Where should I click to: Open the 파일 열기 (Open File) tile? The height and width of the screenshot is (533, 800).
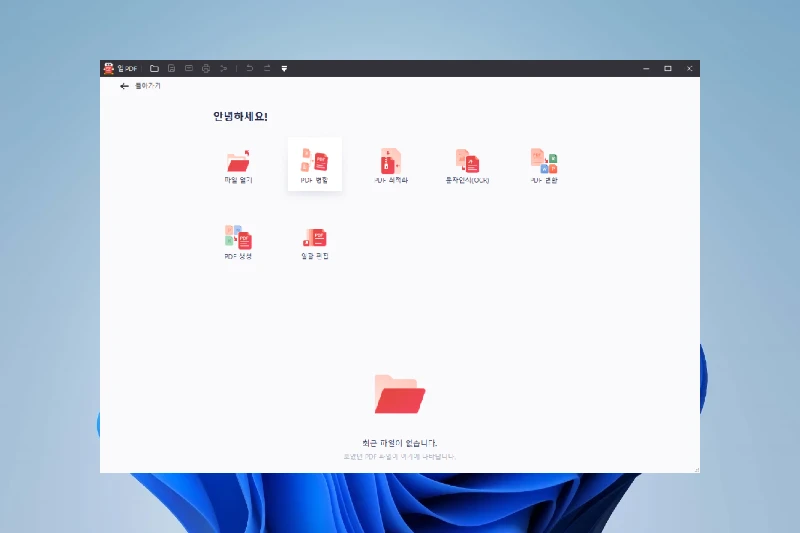[238, 165]
